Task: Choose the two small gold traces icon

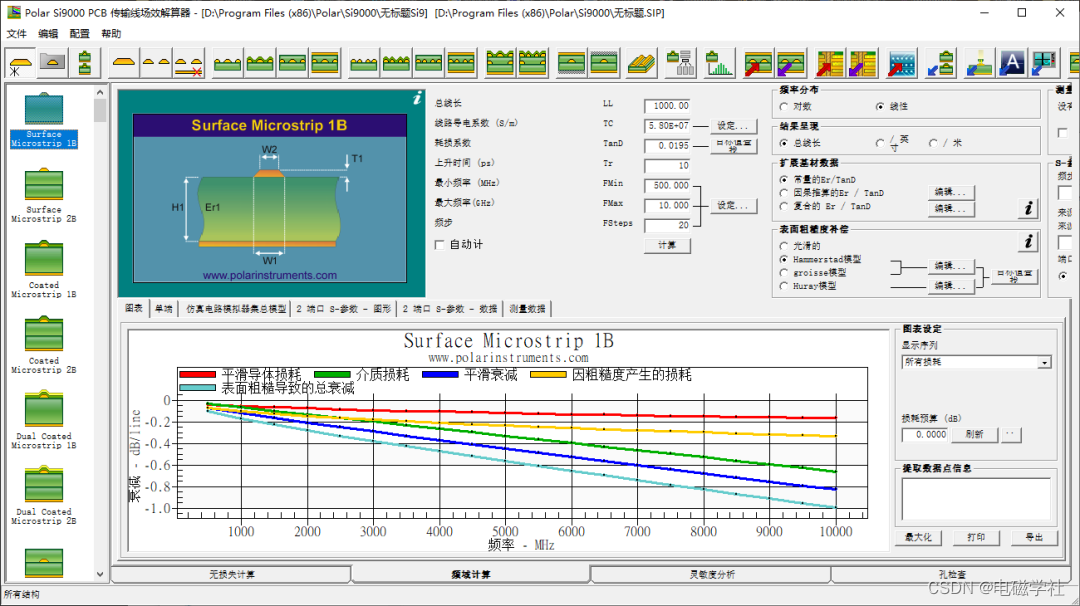Action: pos(156,63)
